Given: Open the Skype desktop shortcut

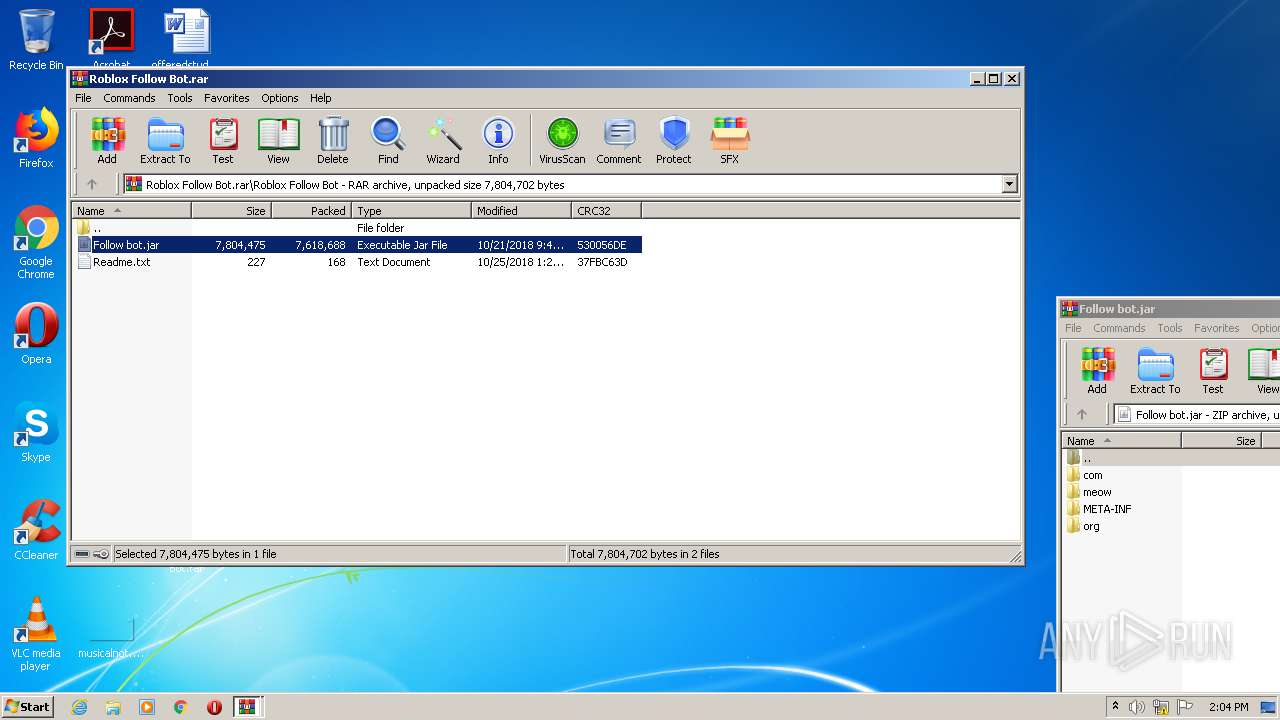Looking at the screenshot, I should coord(36,432).
